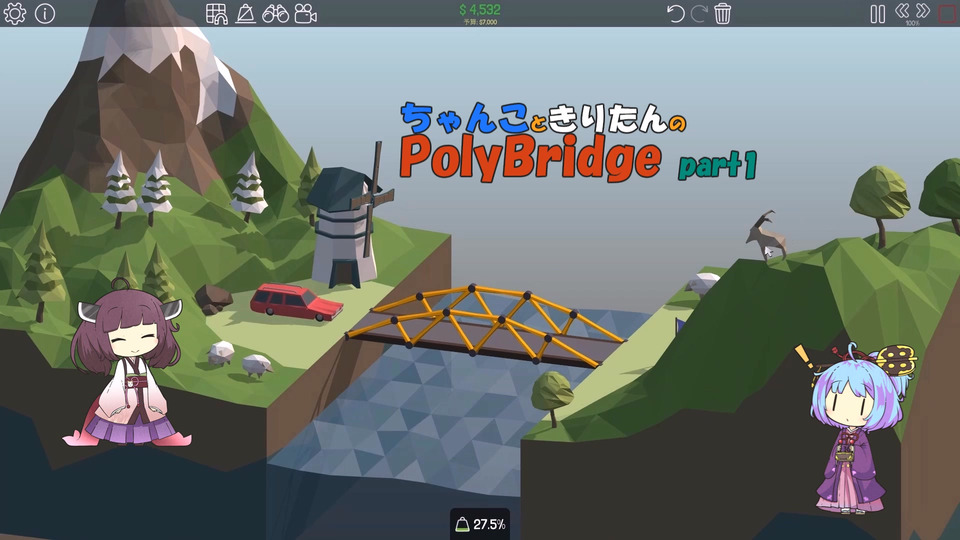Viewport: 960px width, 540px height.
Task: Redo the bridge edit
Action: [699, 13]
